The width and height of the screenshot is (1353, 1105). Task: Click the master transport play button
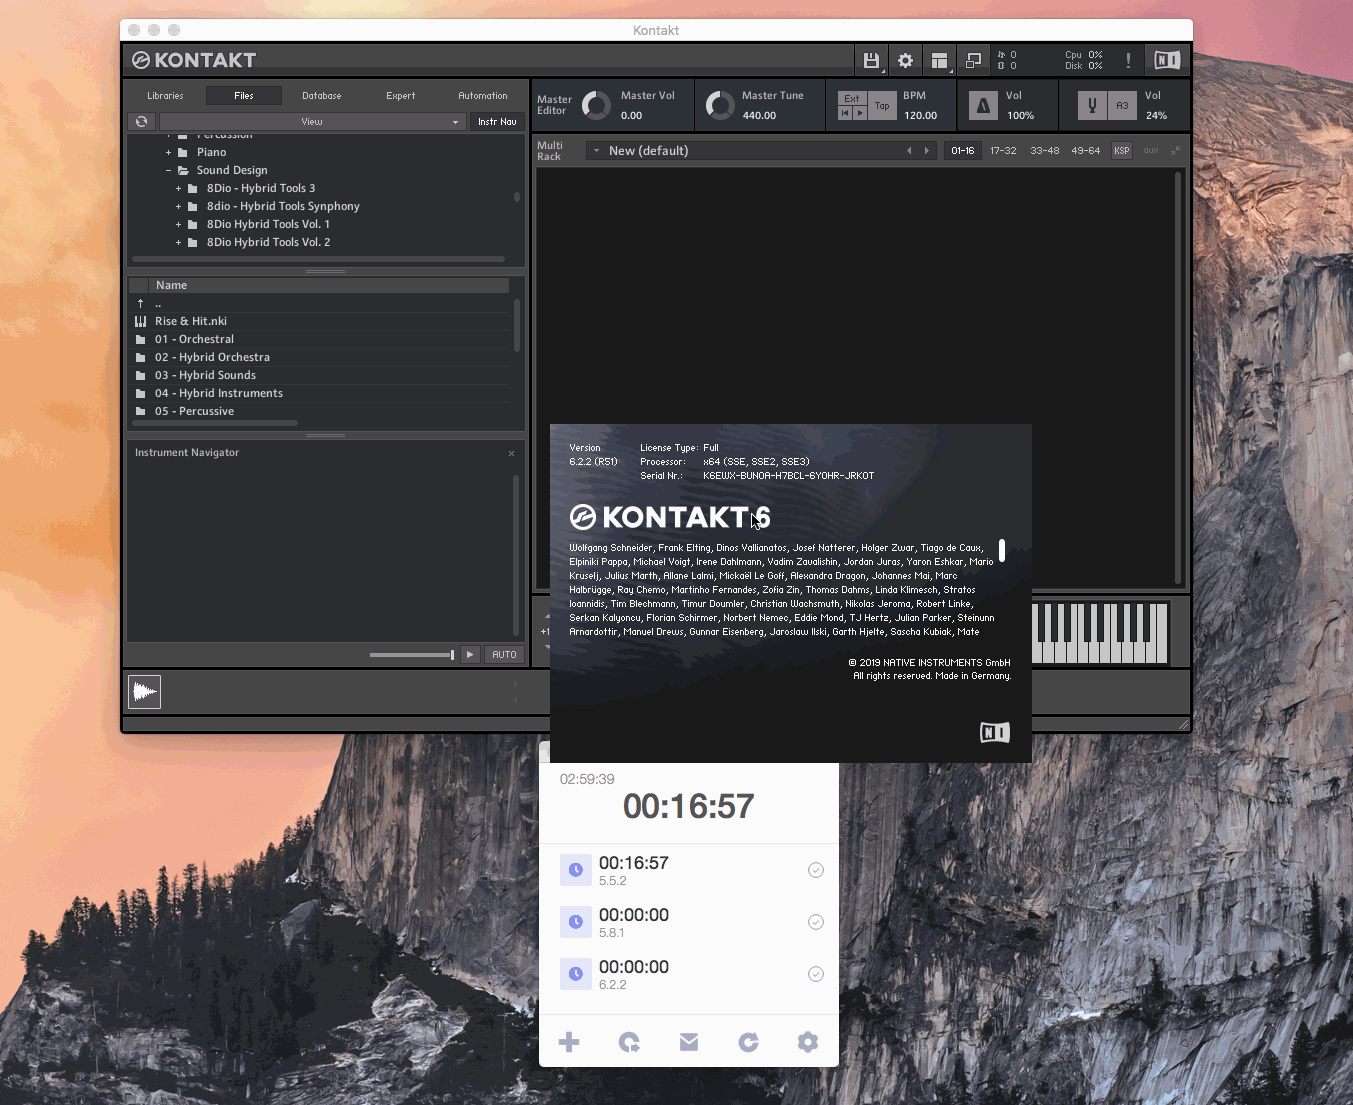pyautogui.click(x=860, y=113)
